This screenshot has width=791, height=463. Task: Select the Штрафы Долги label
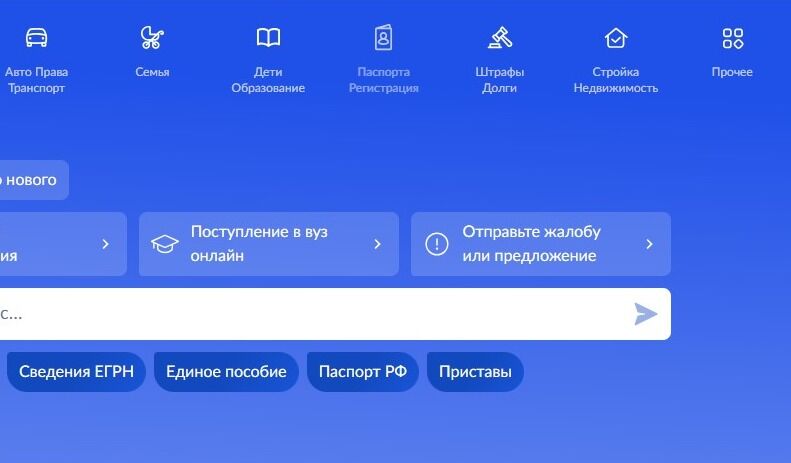point(500,80)
